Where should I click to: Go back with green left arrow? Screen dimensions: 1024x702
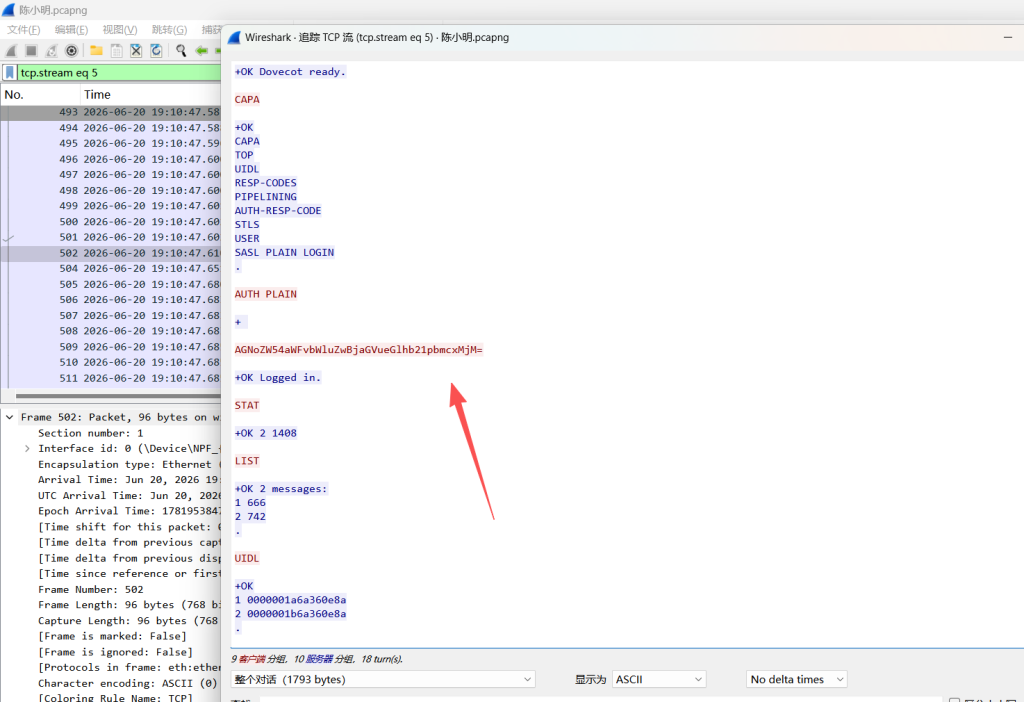point(201,51)
